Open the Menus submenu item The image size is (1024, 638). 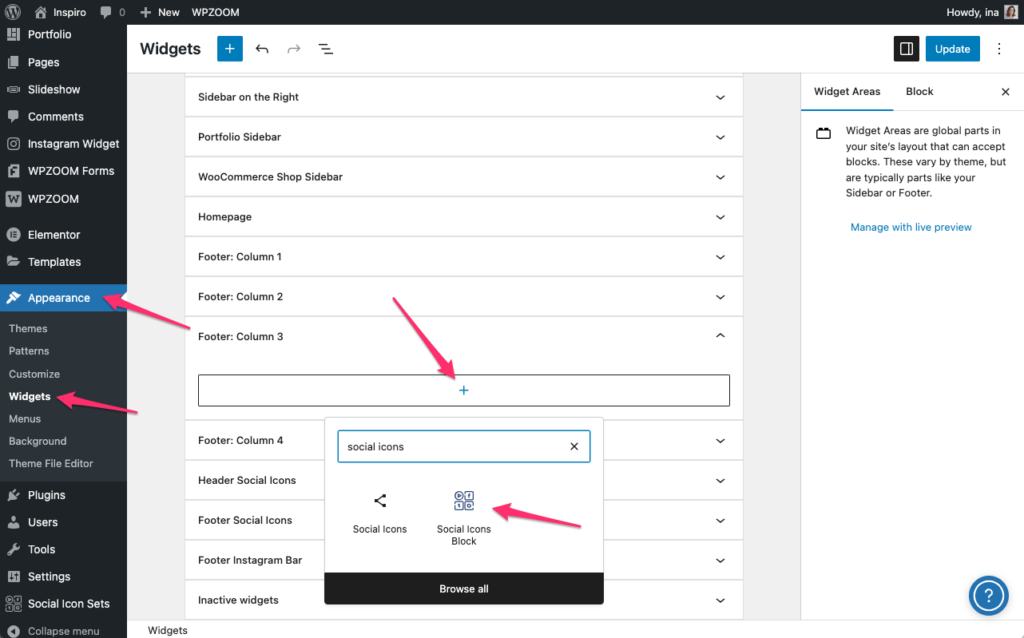tap(25, 419)
